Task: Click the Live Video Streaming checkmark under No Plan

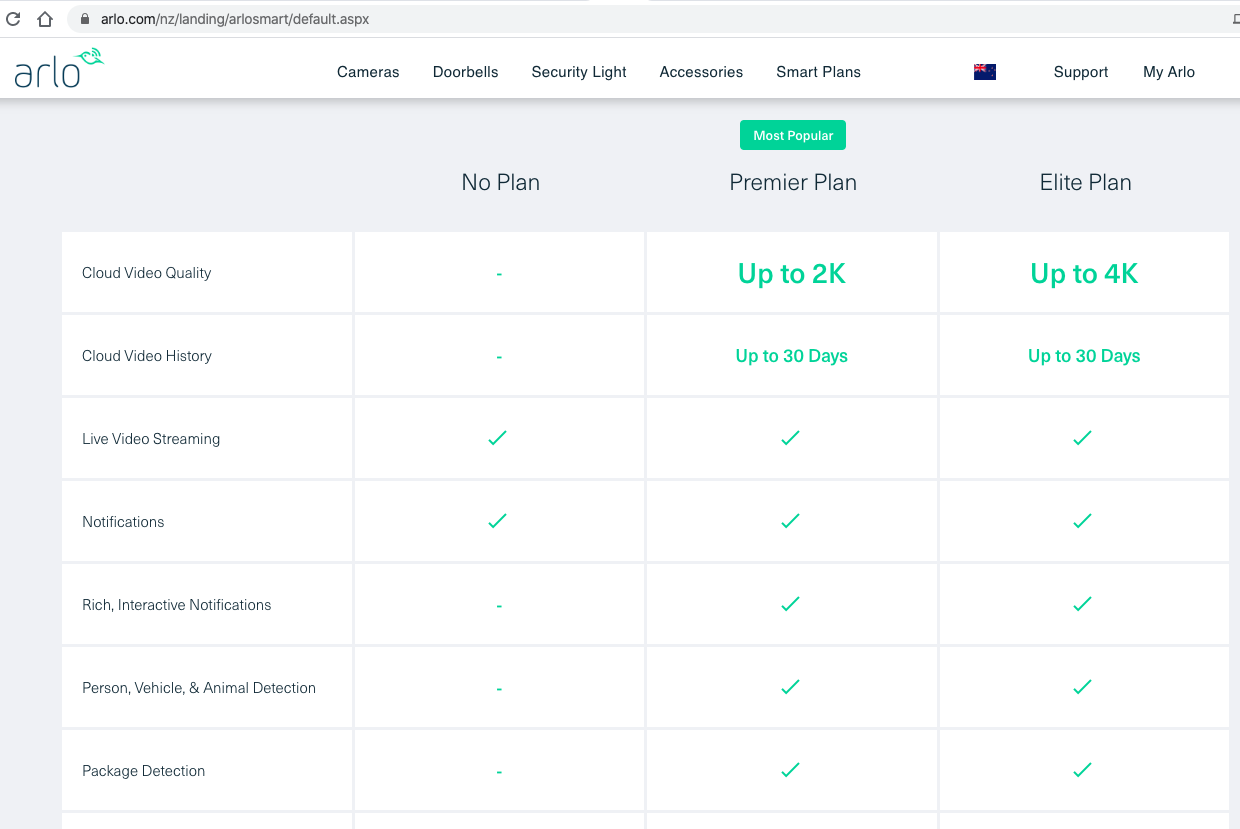Action: pyautogui.click(x=497, y=438)
